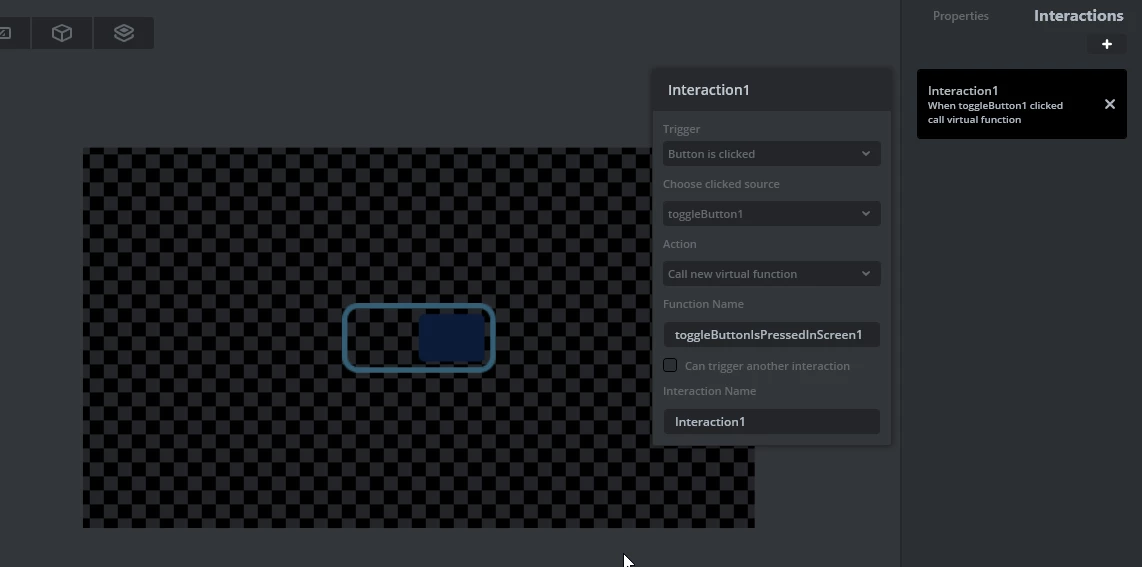Image resolution: width=1142 pixels, height=567 pixels.
Task: Select the toggle button widget on canvas
Action: click(419, 338)
